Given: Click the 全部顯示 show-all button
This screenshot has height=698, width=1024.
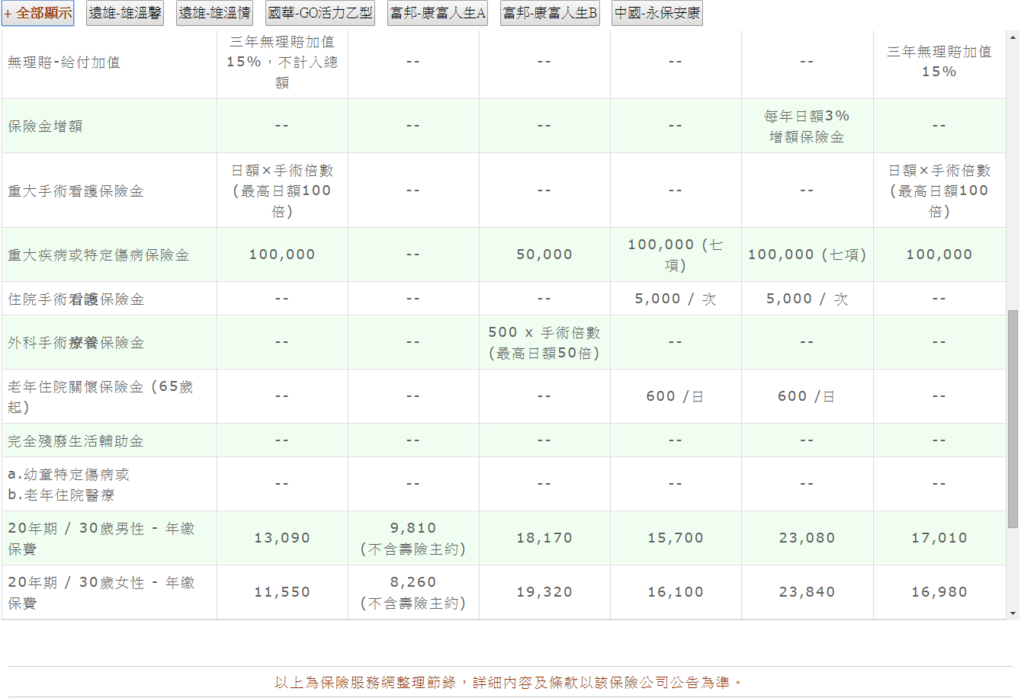Looking at the screenshot, I should pos(38,13).
